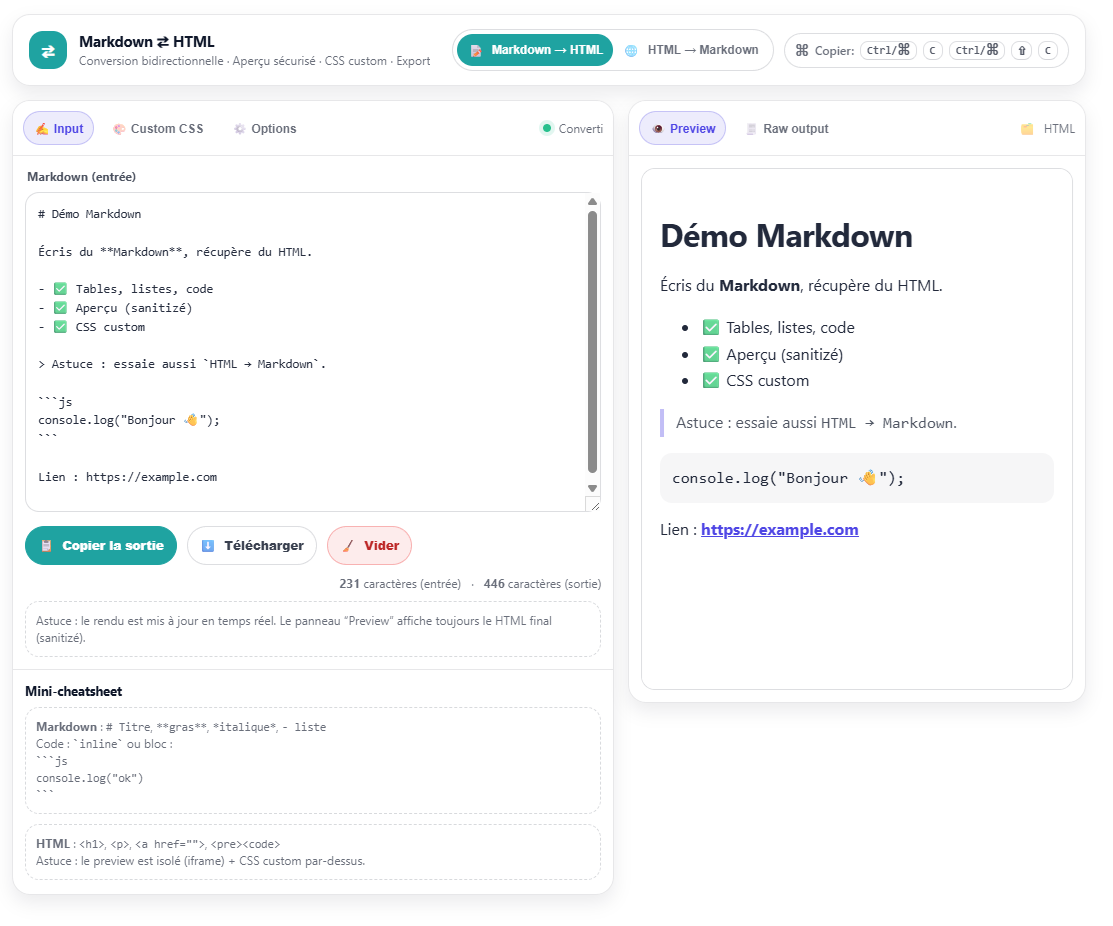The image size is (1113, 926).
Task: Click the Démo Markdown heading in preview
Action: [786, 236]
